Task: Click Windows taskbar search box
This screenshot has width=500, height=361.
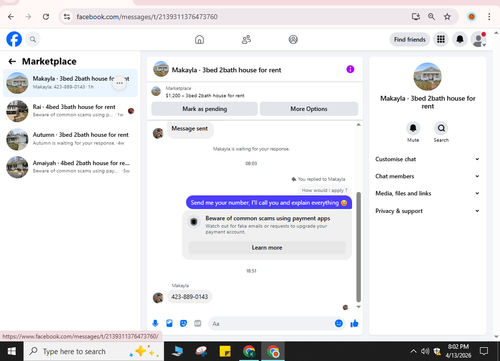Action: (x=94, y=351)
